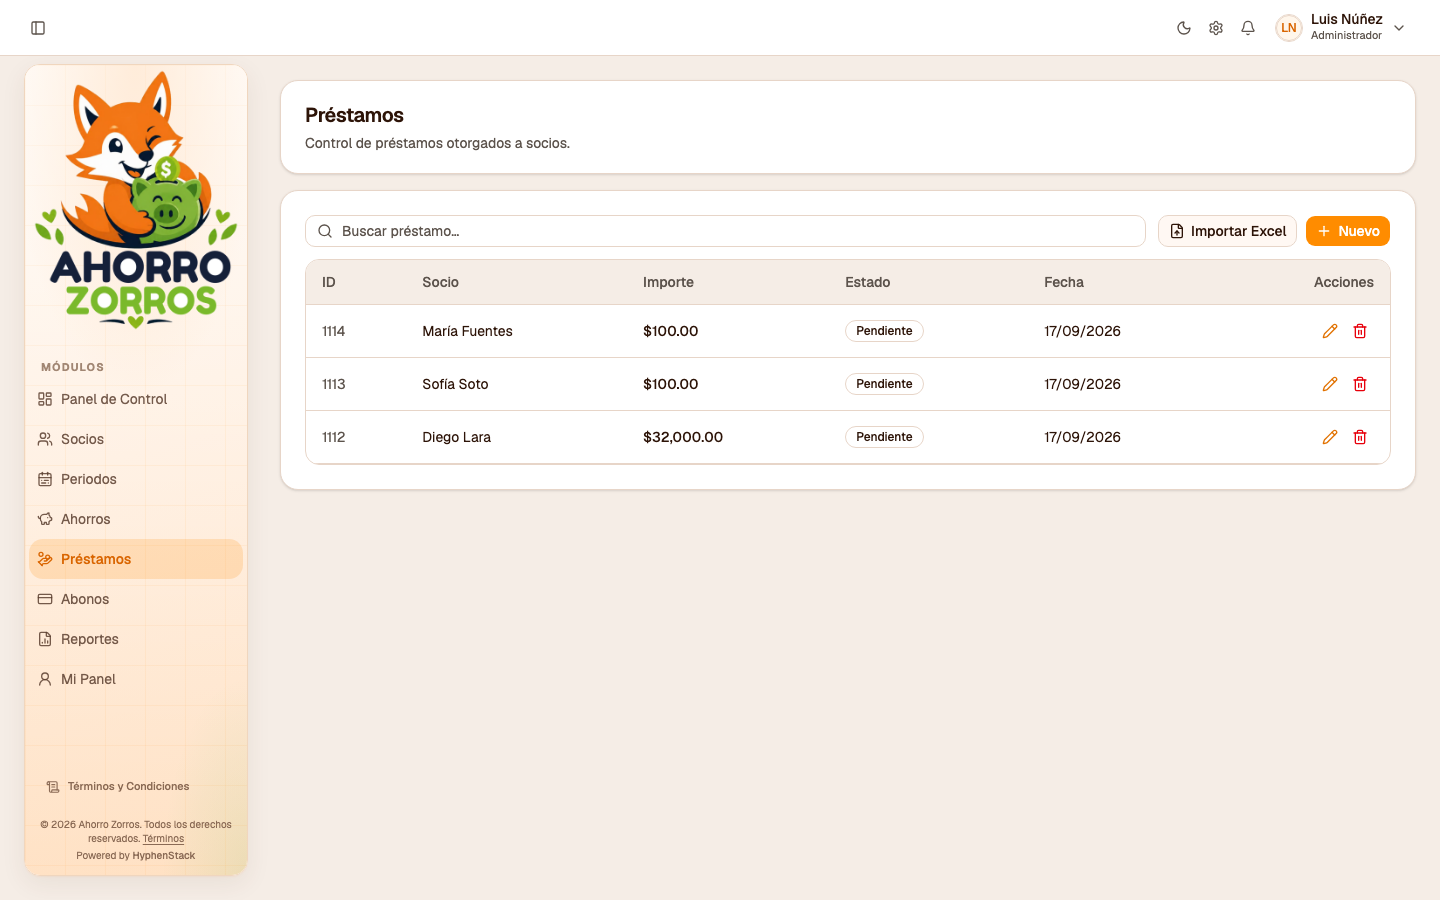1440x900 pixels.
Task: Select the Diego Lara name cell
Action: point(456,437)
